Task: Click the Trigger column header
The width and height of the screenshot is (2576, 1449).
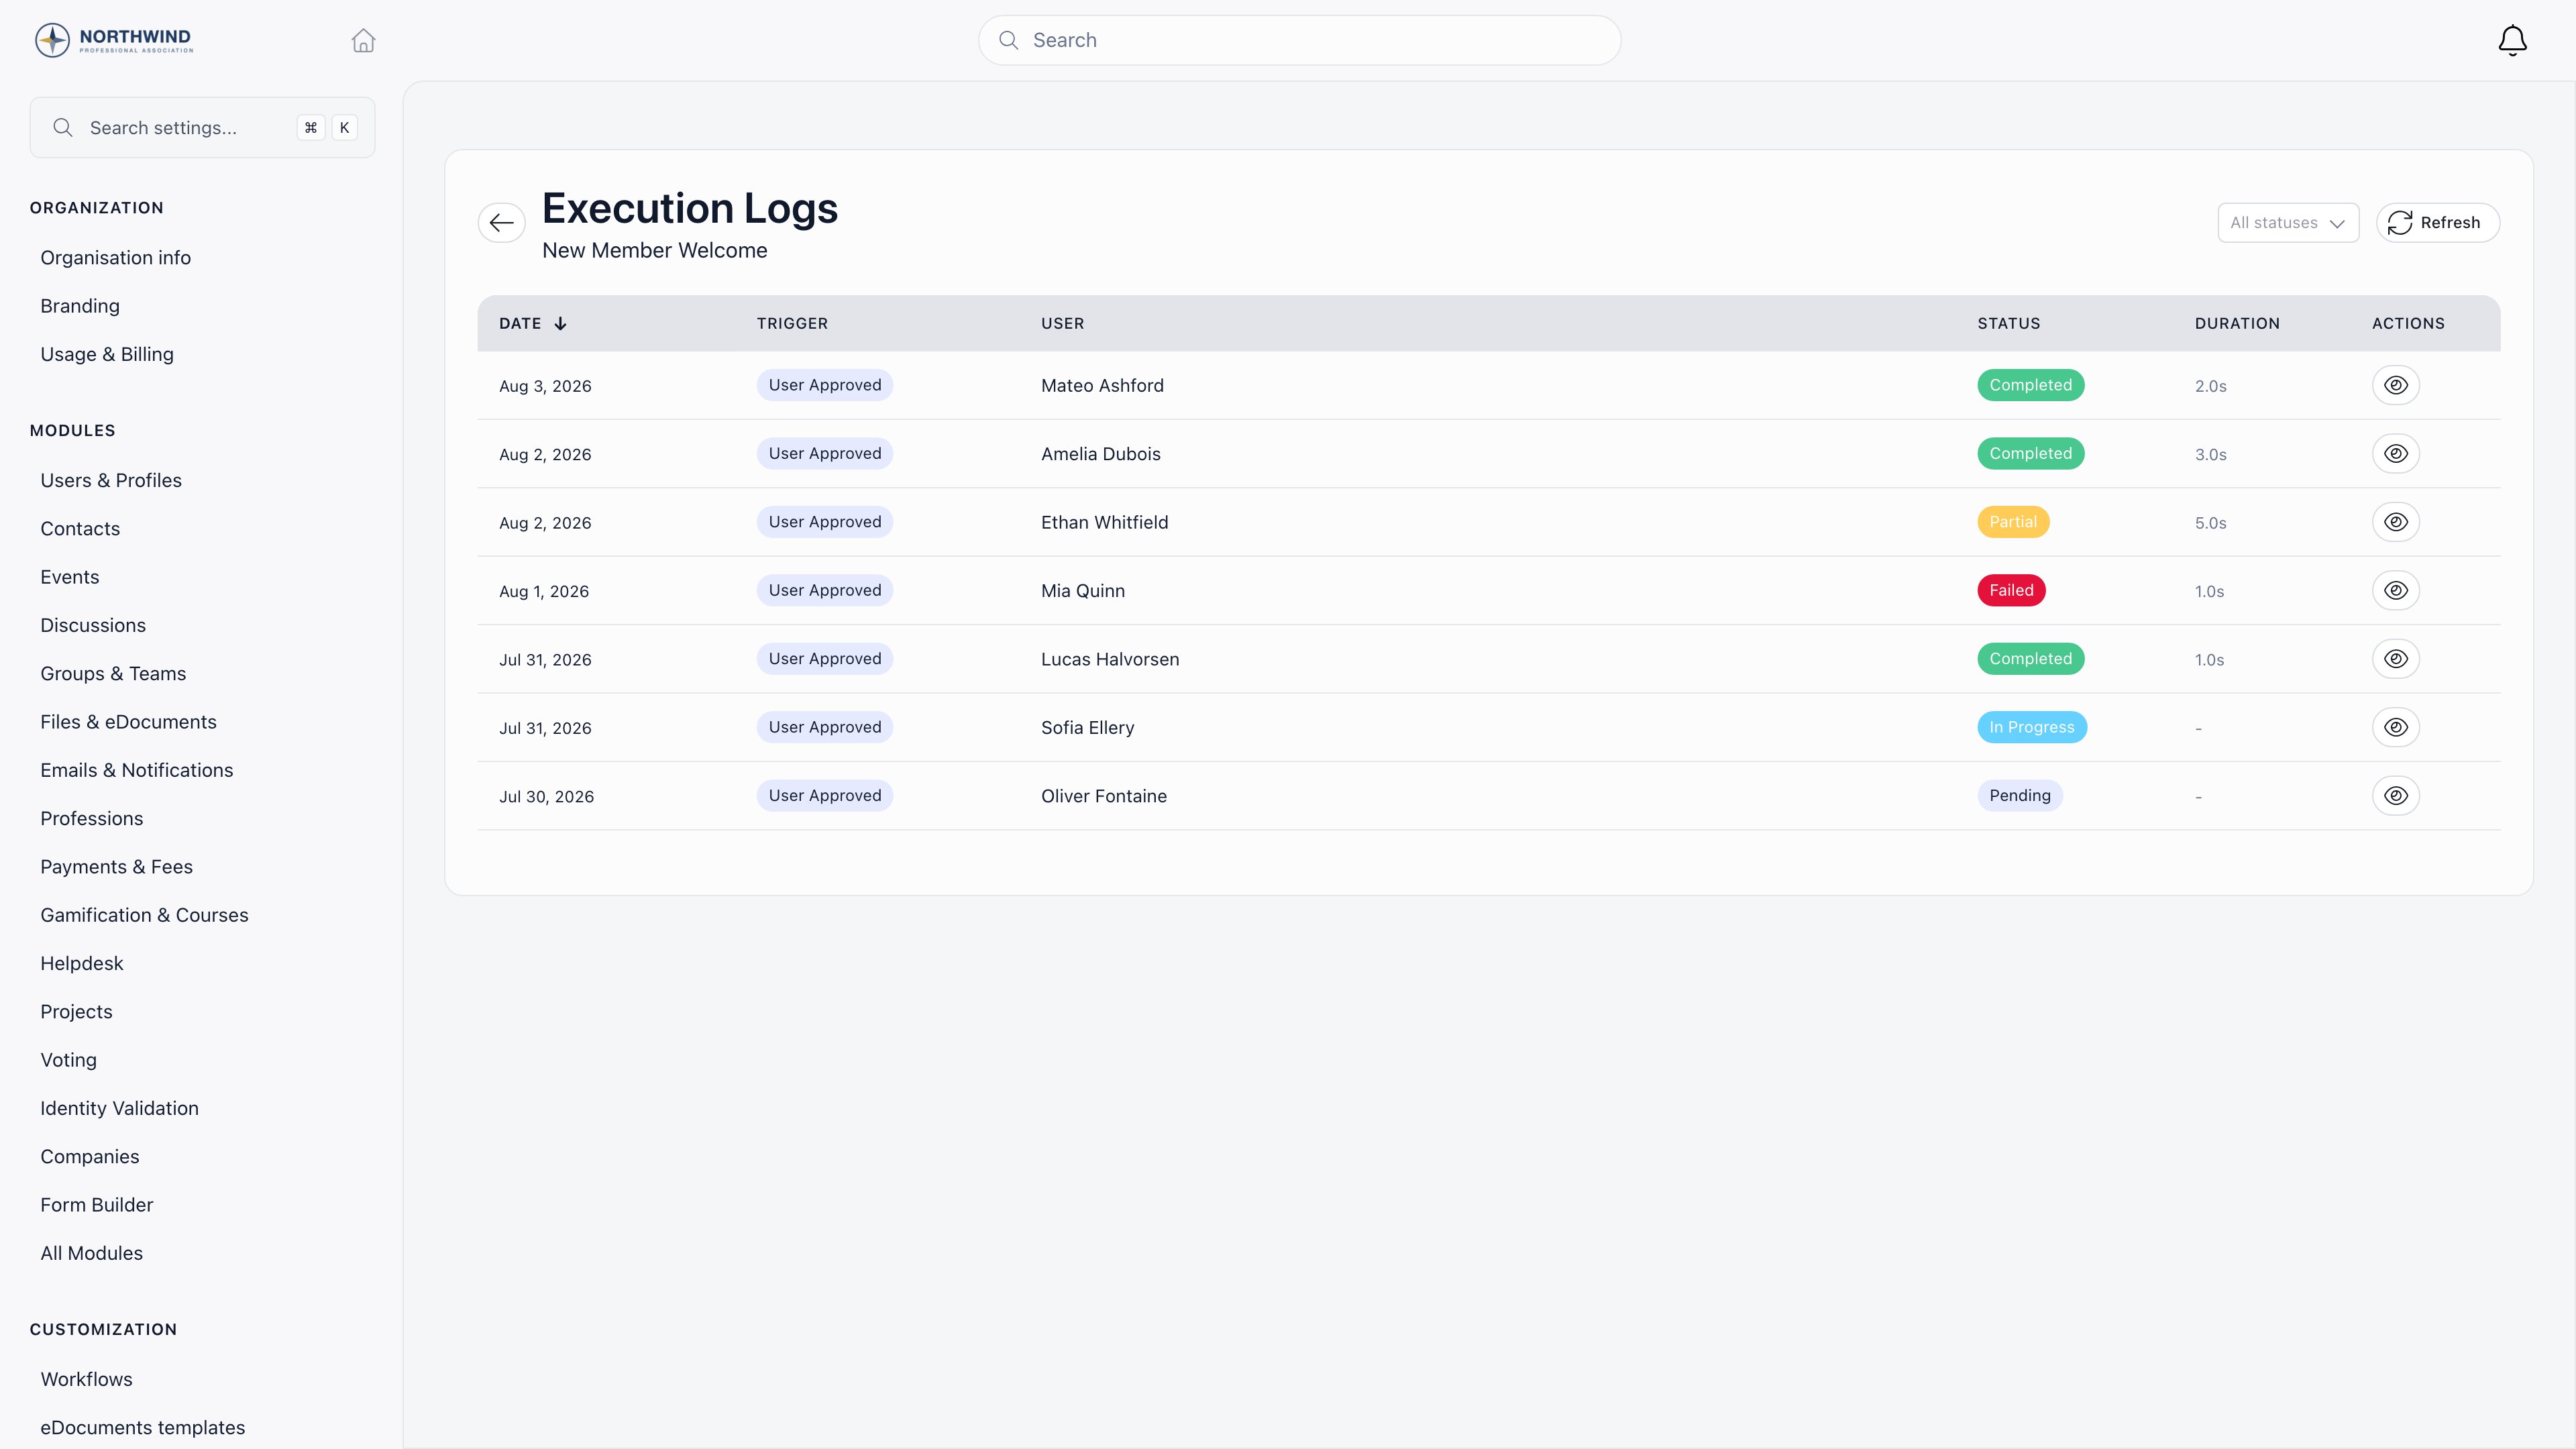Action: 792,323
